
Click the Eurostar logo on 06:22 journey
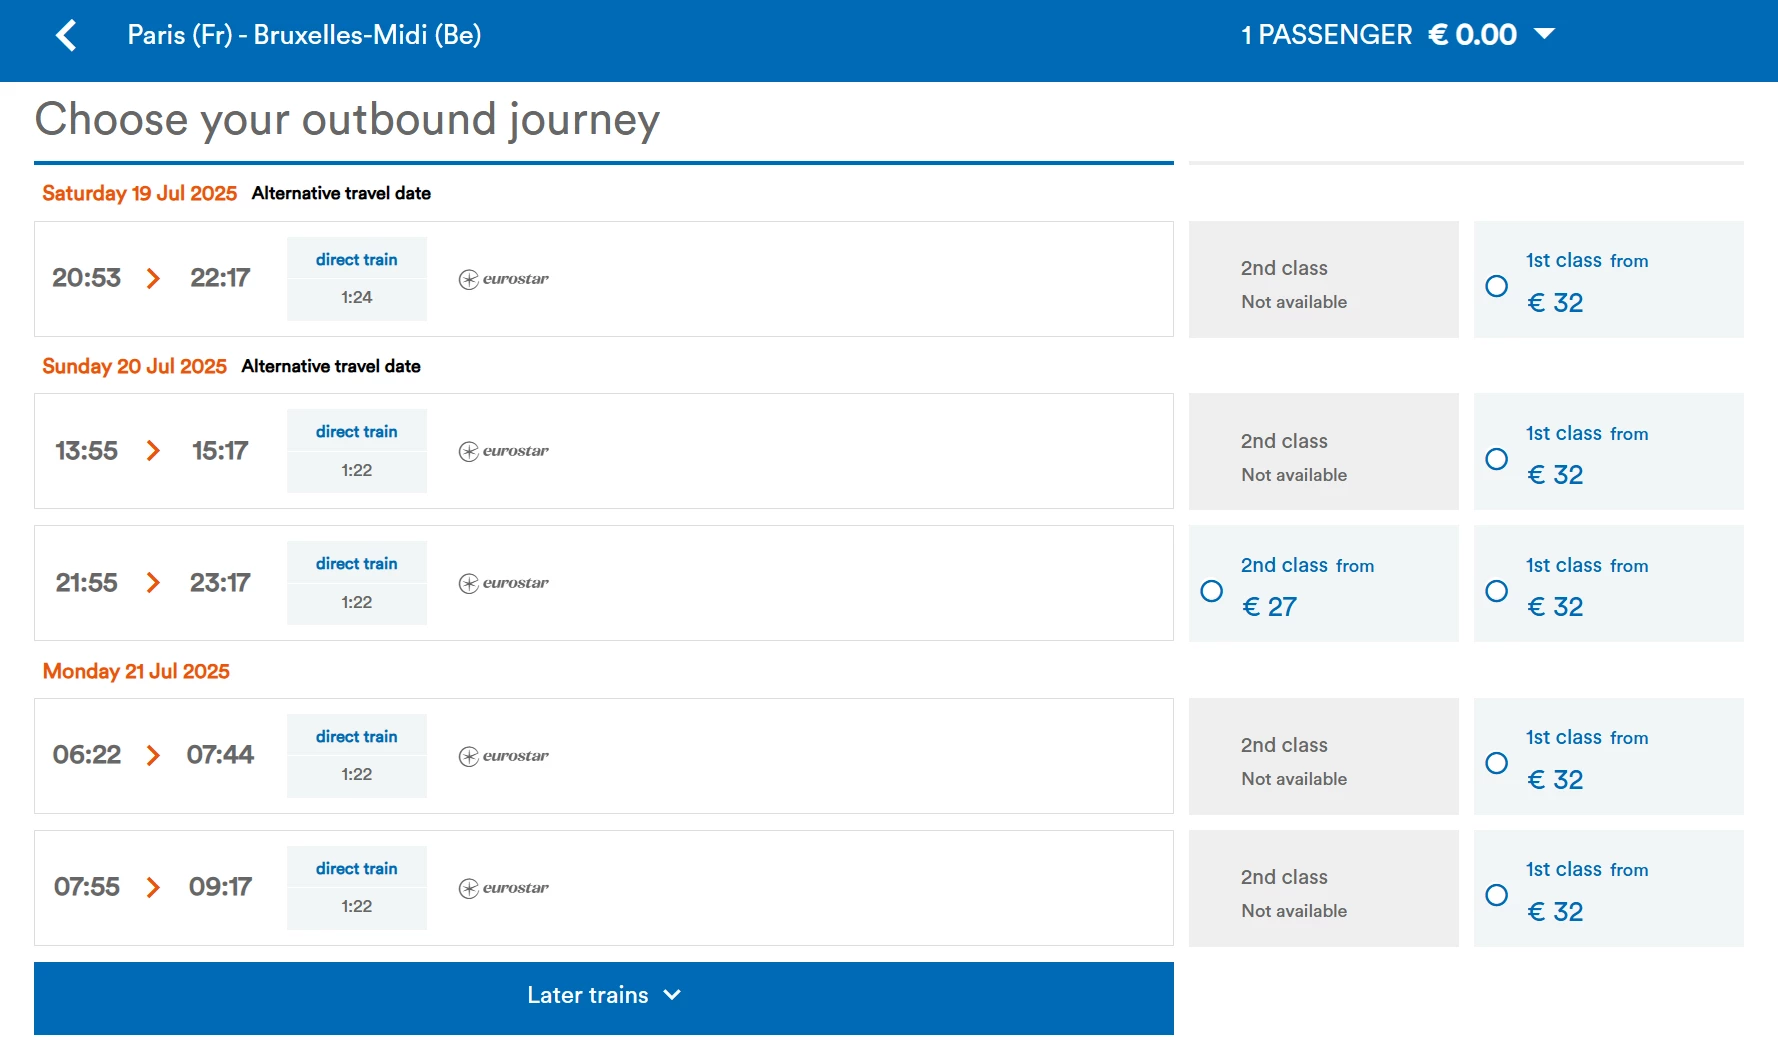[504, 756]
